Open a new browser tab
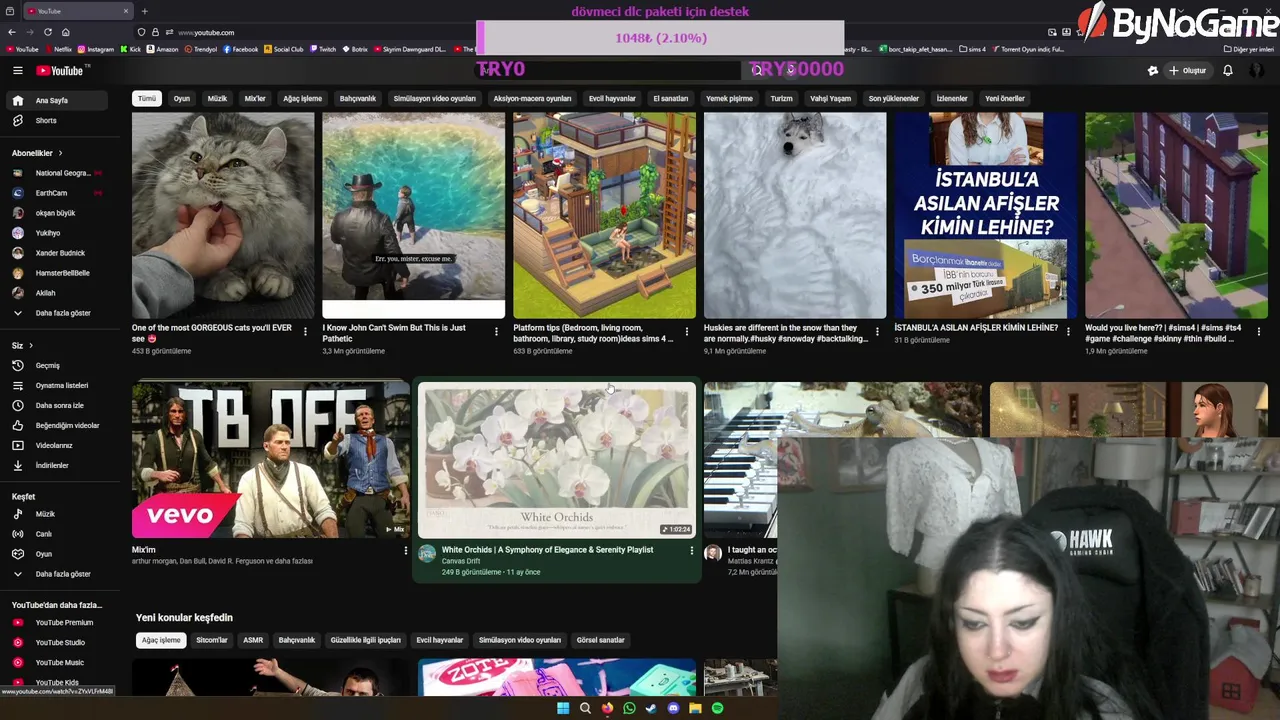The height and width of the screenshot is (720, 1280). click(x=144, y=11)
